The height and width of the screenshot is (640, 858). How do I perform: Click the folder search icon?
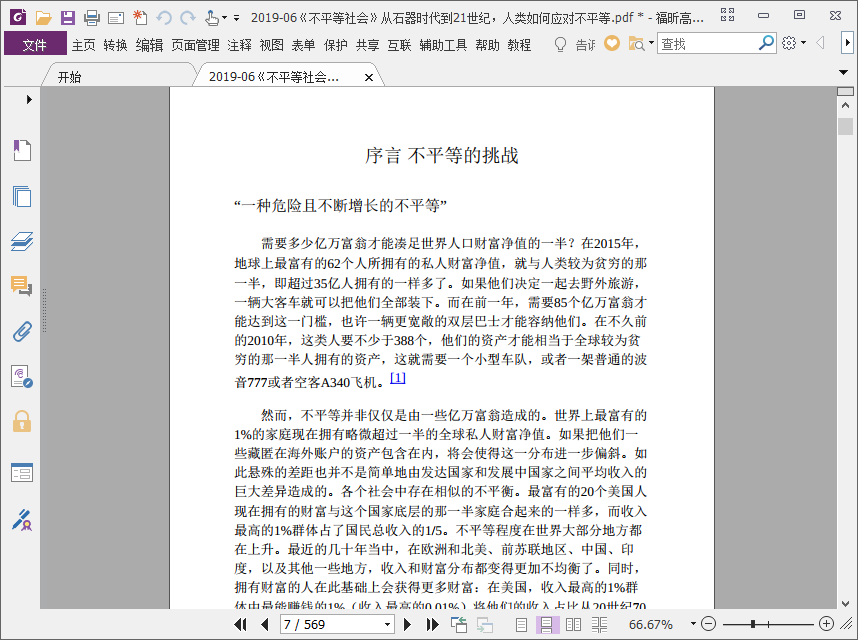tap(636, 44)
